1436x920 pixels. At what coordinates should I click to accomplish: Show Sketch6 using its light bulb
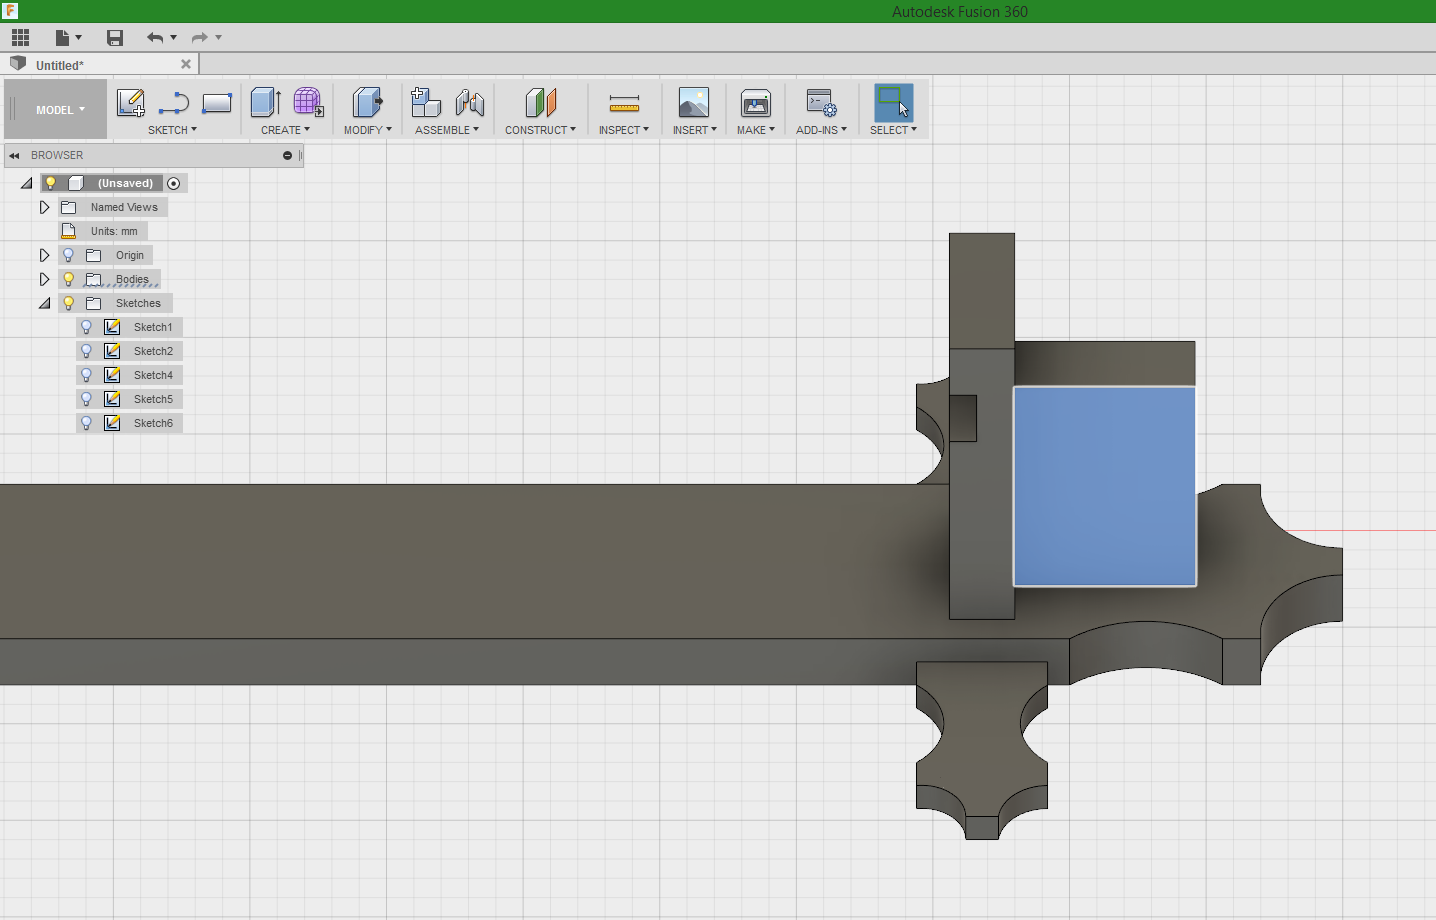click(87, 423)
